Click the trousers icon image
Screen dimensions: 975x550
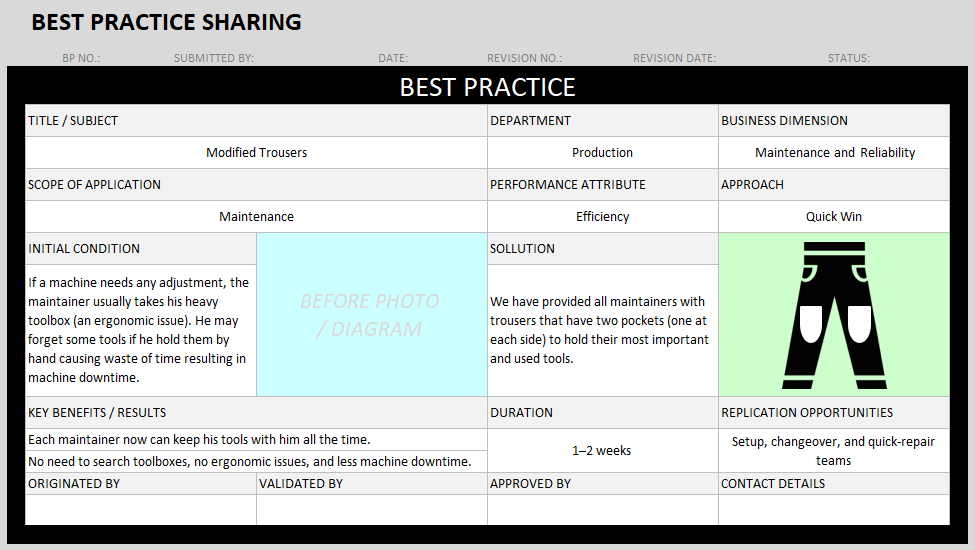[x=833, y=315]
